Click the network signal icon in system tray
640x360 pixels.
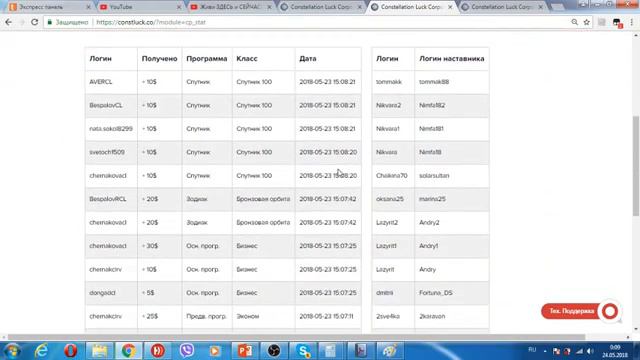coord(580,351)
